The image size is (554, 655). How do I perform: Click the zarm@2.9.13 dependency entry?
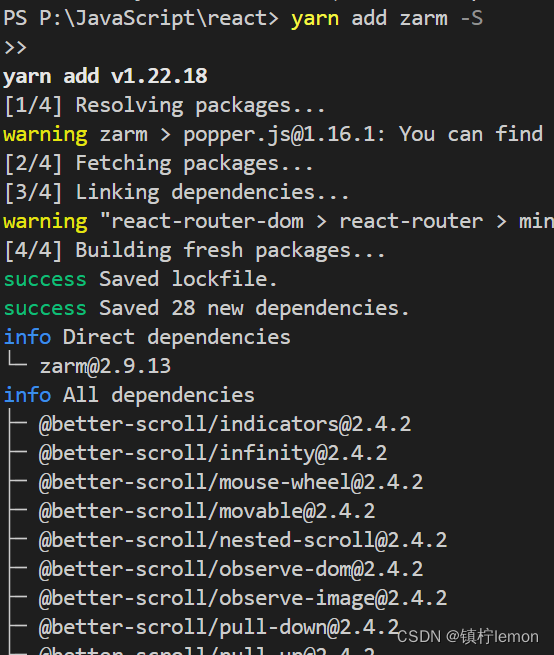pyautogui.click(x=105, y=366)
